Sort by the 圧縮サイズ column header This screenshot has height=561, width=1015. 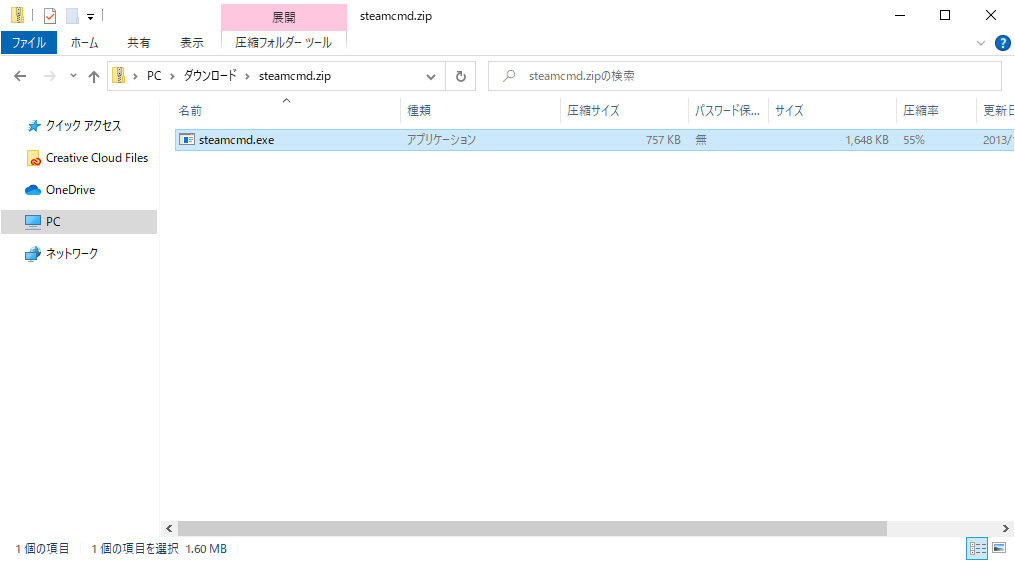(624, 111)
